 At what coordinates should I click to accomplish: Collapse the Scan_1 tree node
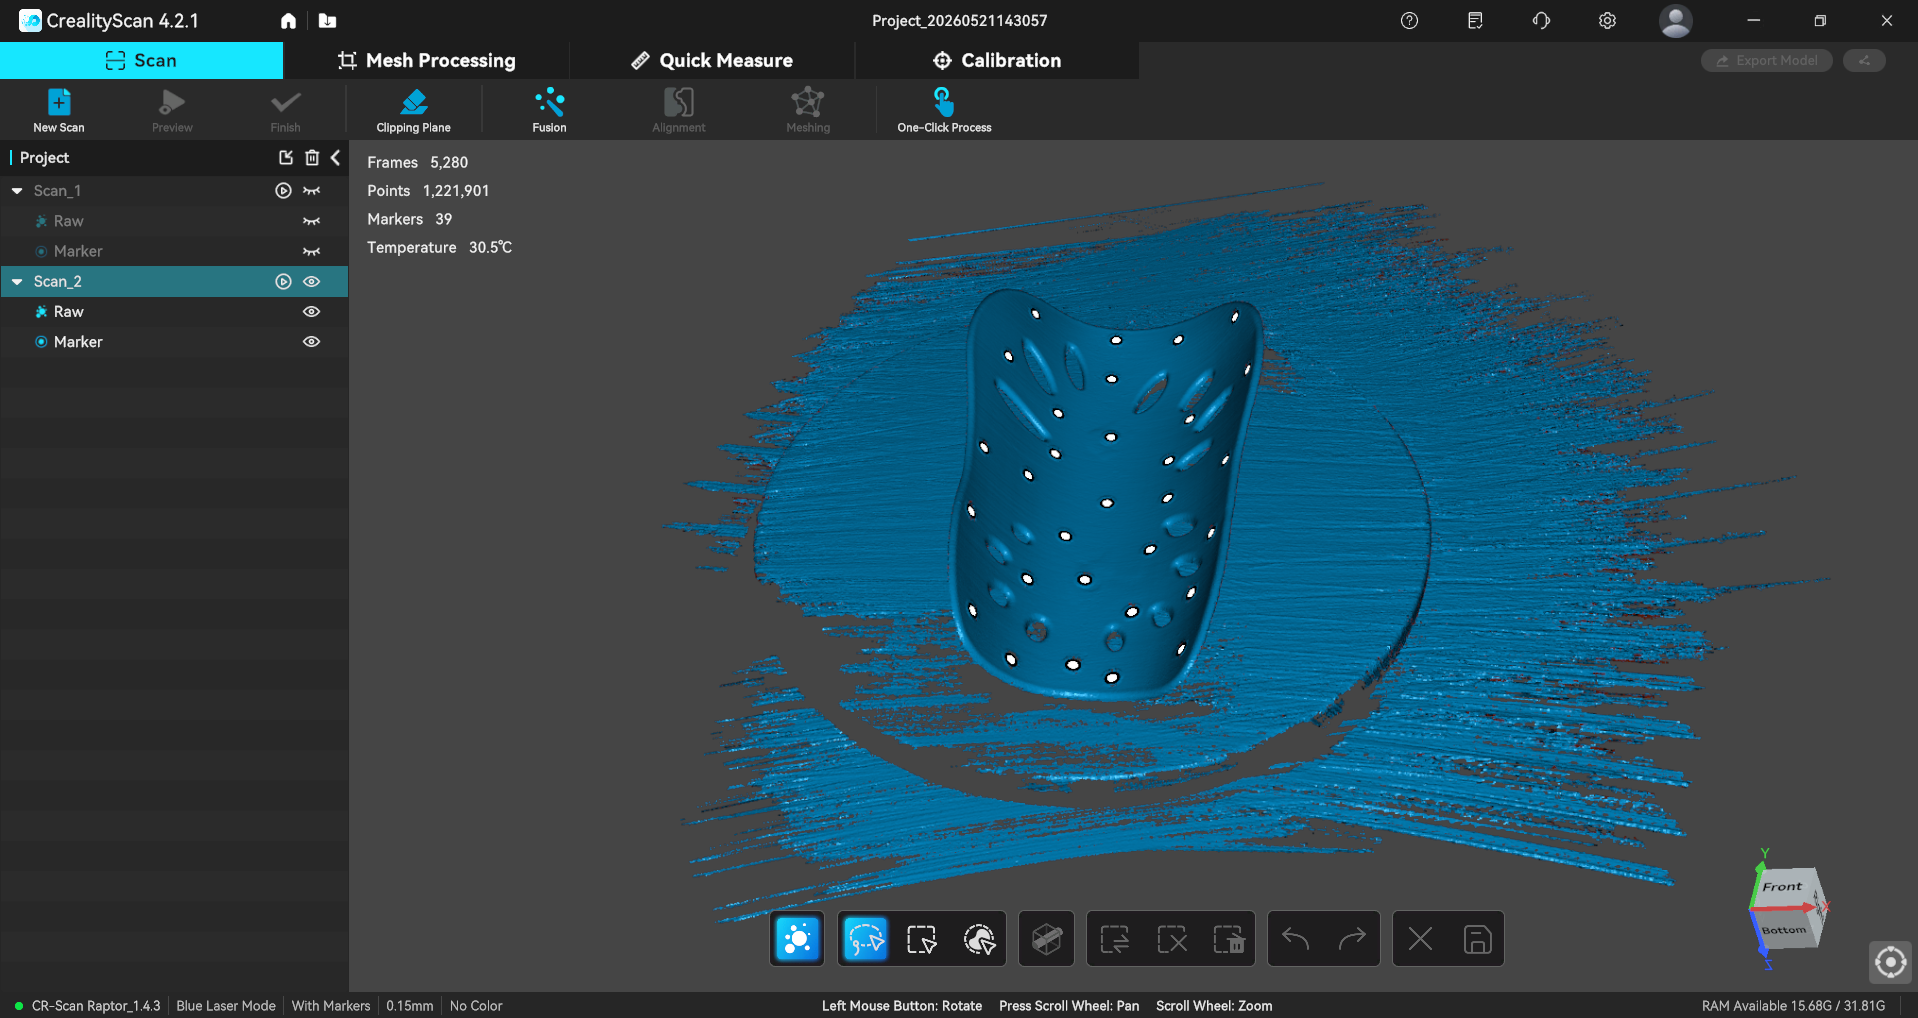(17, 190)
